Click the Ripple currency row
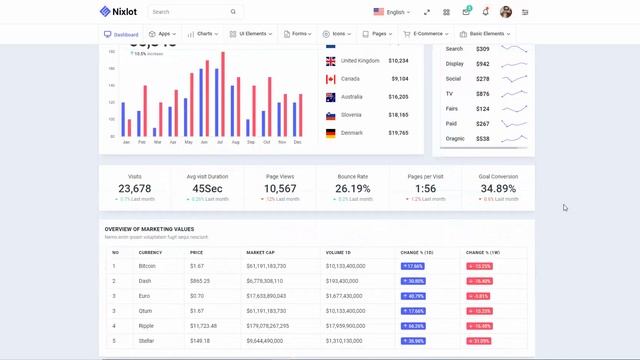The width and height of the screenshot is (640, 360). 317,326
